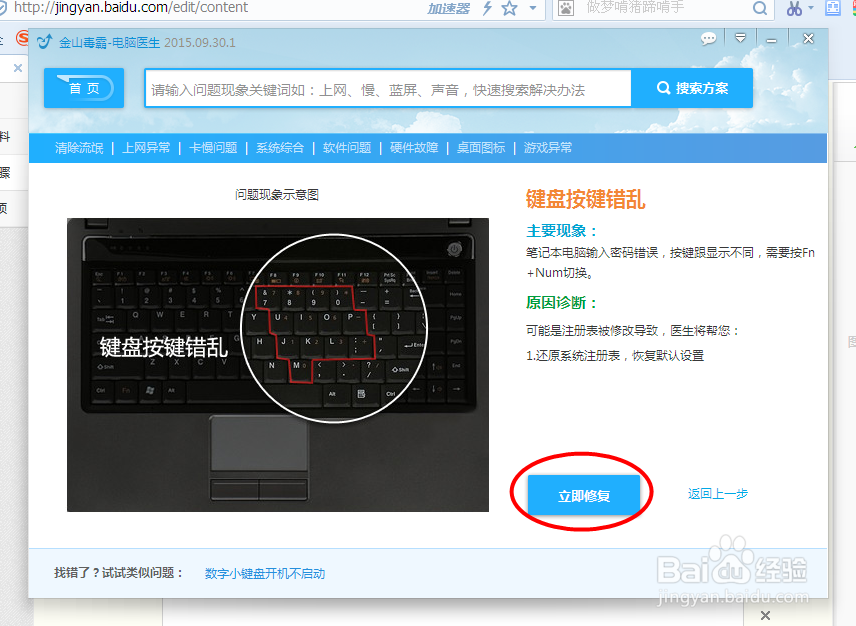Click the blue translate icon at toolbar right
The height and width of the screenshot is (626, 856).
[833, 8]
